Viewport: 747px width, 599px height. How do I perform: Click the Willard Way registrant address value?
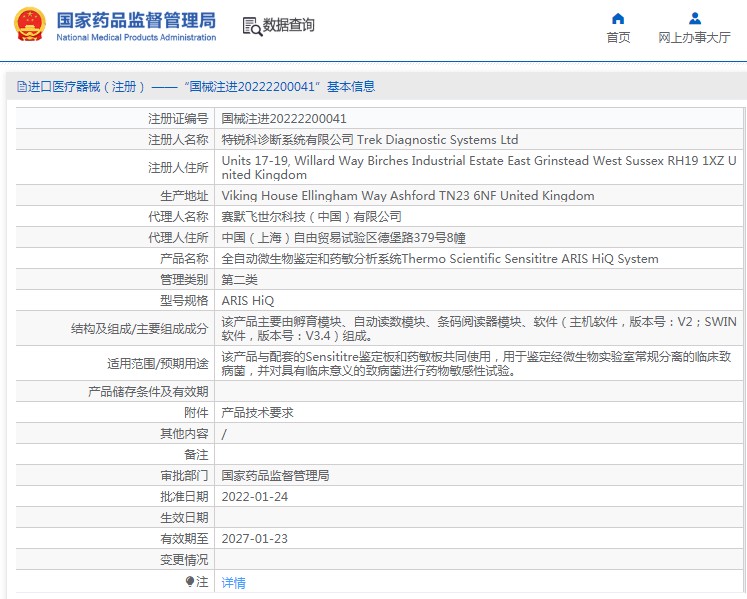tap(479, 167)
